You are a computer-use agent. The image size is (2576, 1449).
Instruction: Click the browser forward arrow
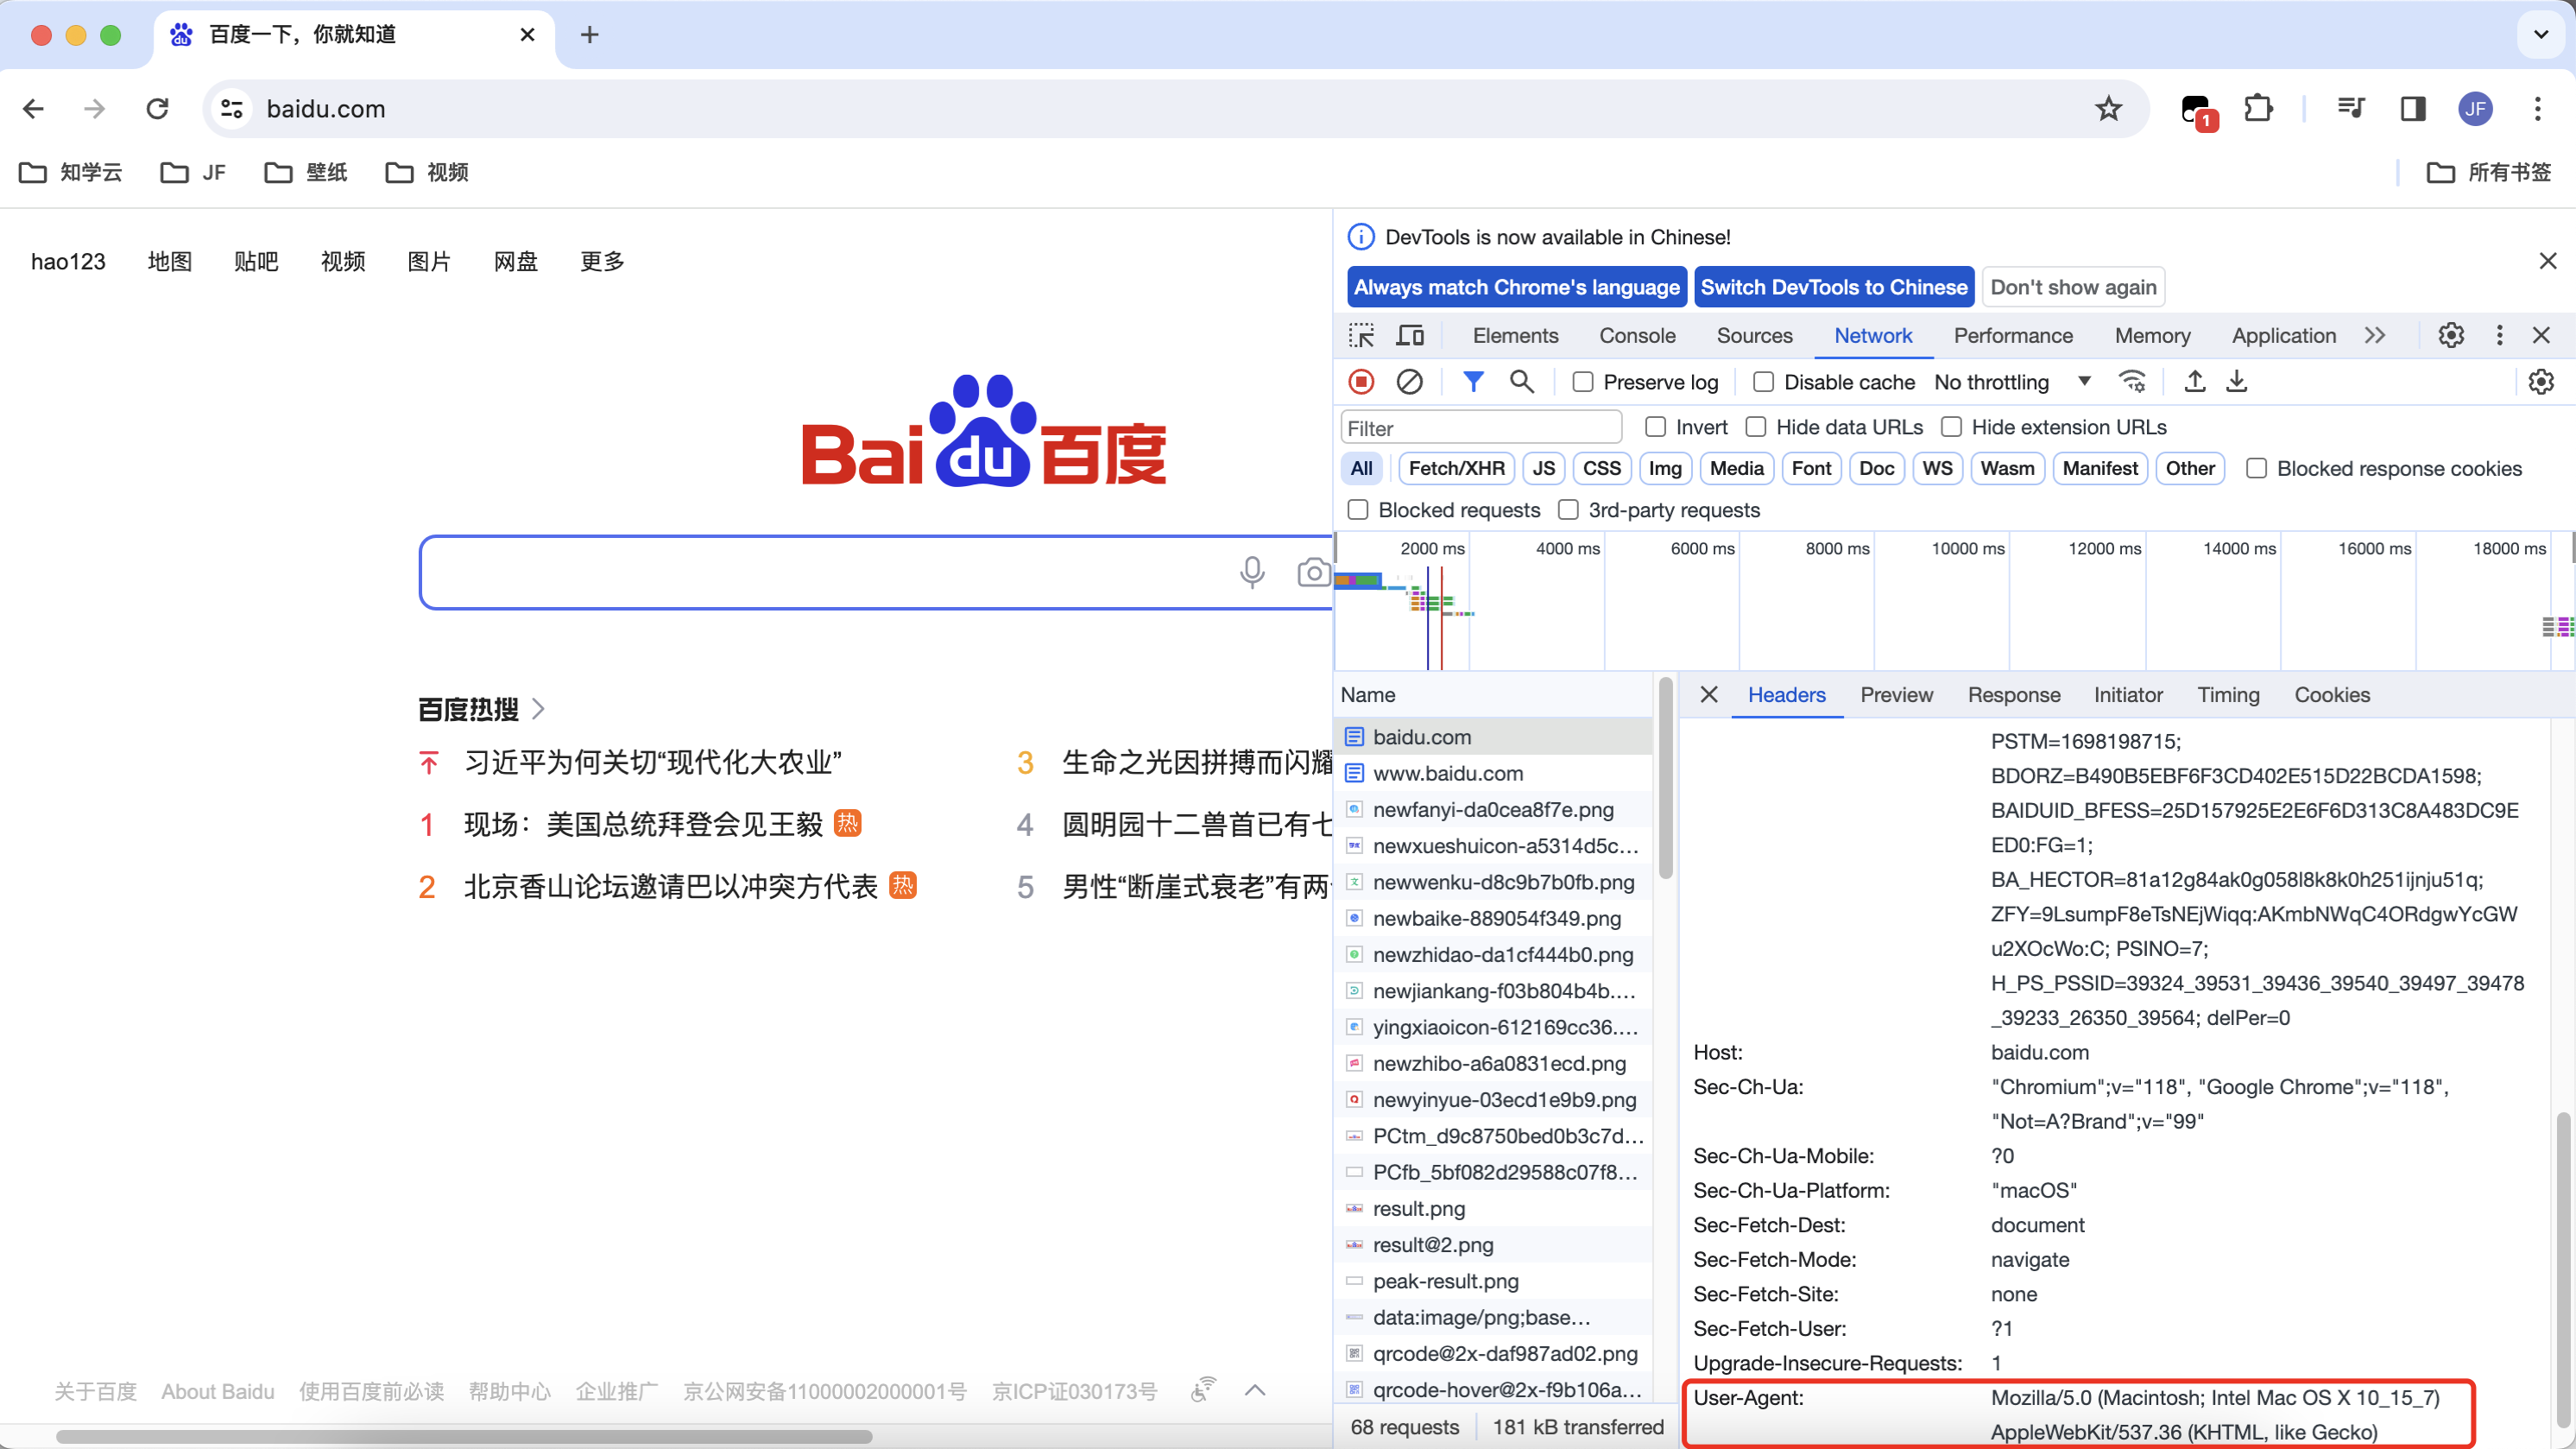coord(95,108)
